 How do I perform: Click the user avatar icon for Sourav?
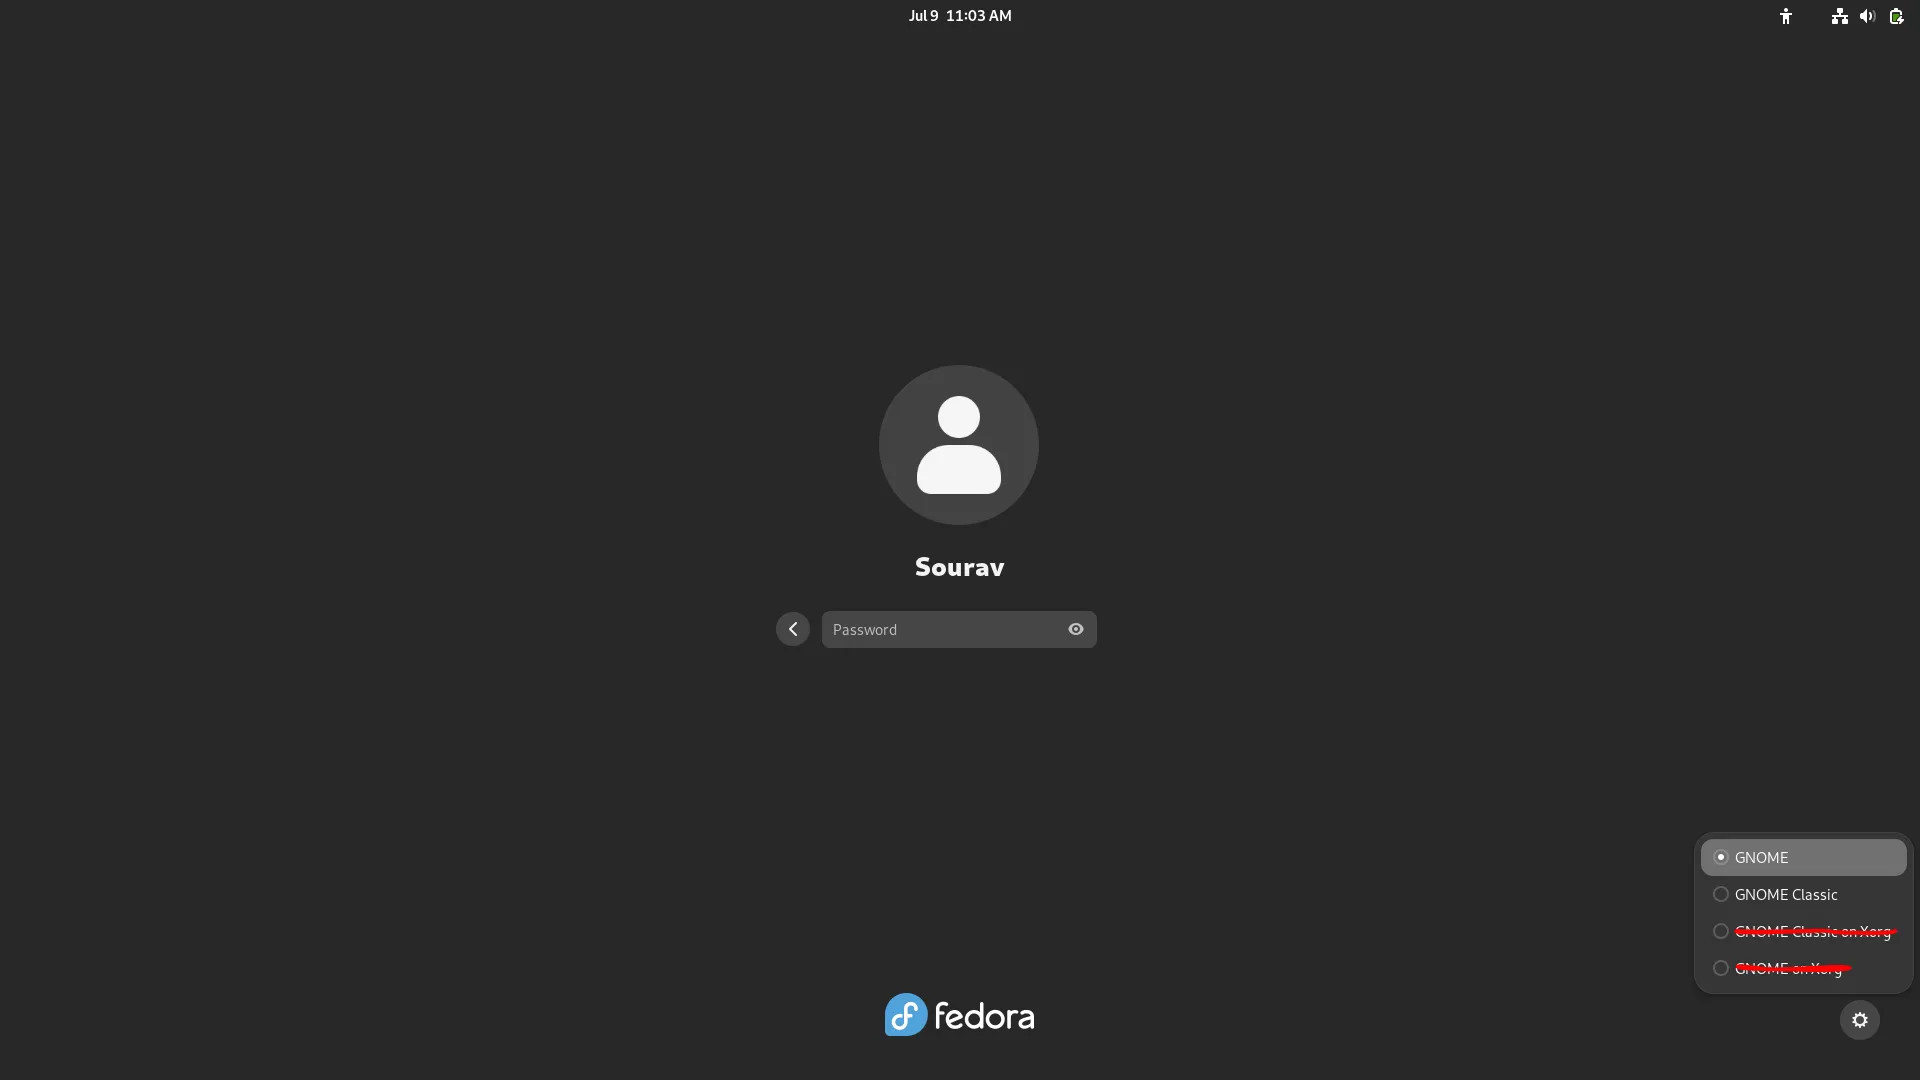[x=960, y=444]
